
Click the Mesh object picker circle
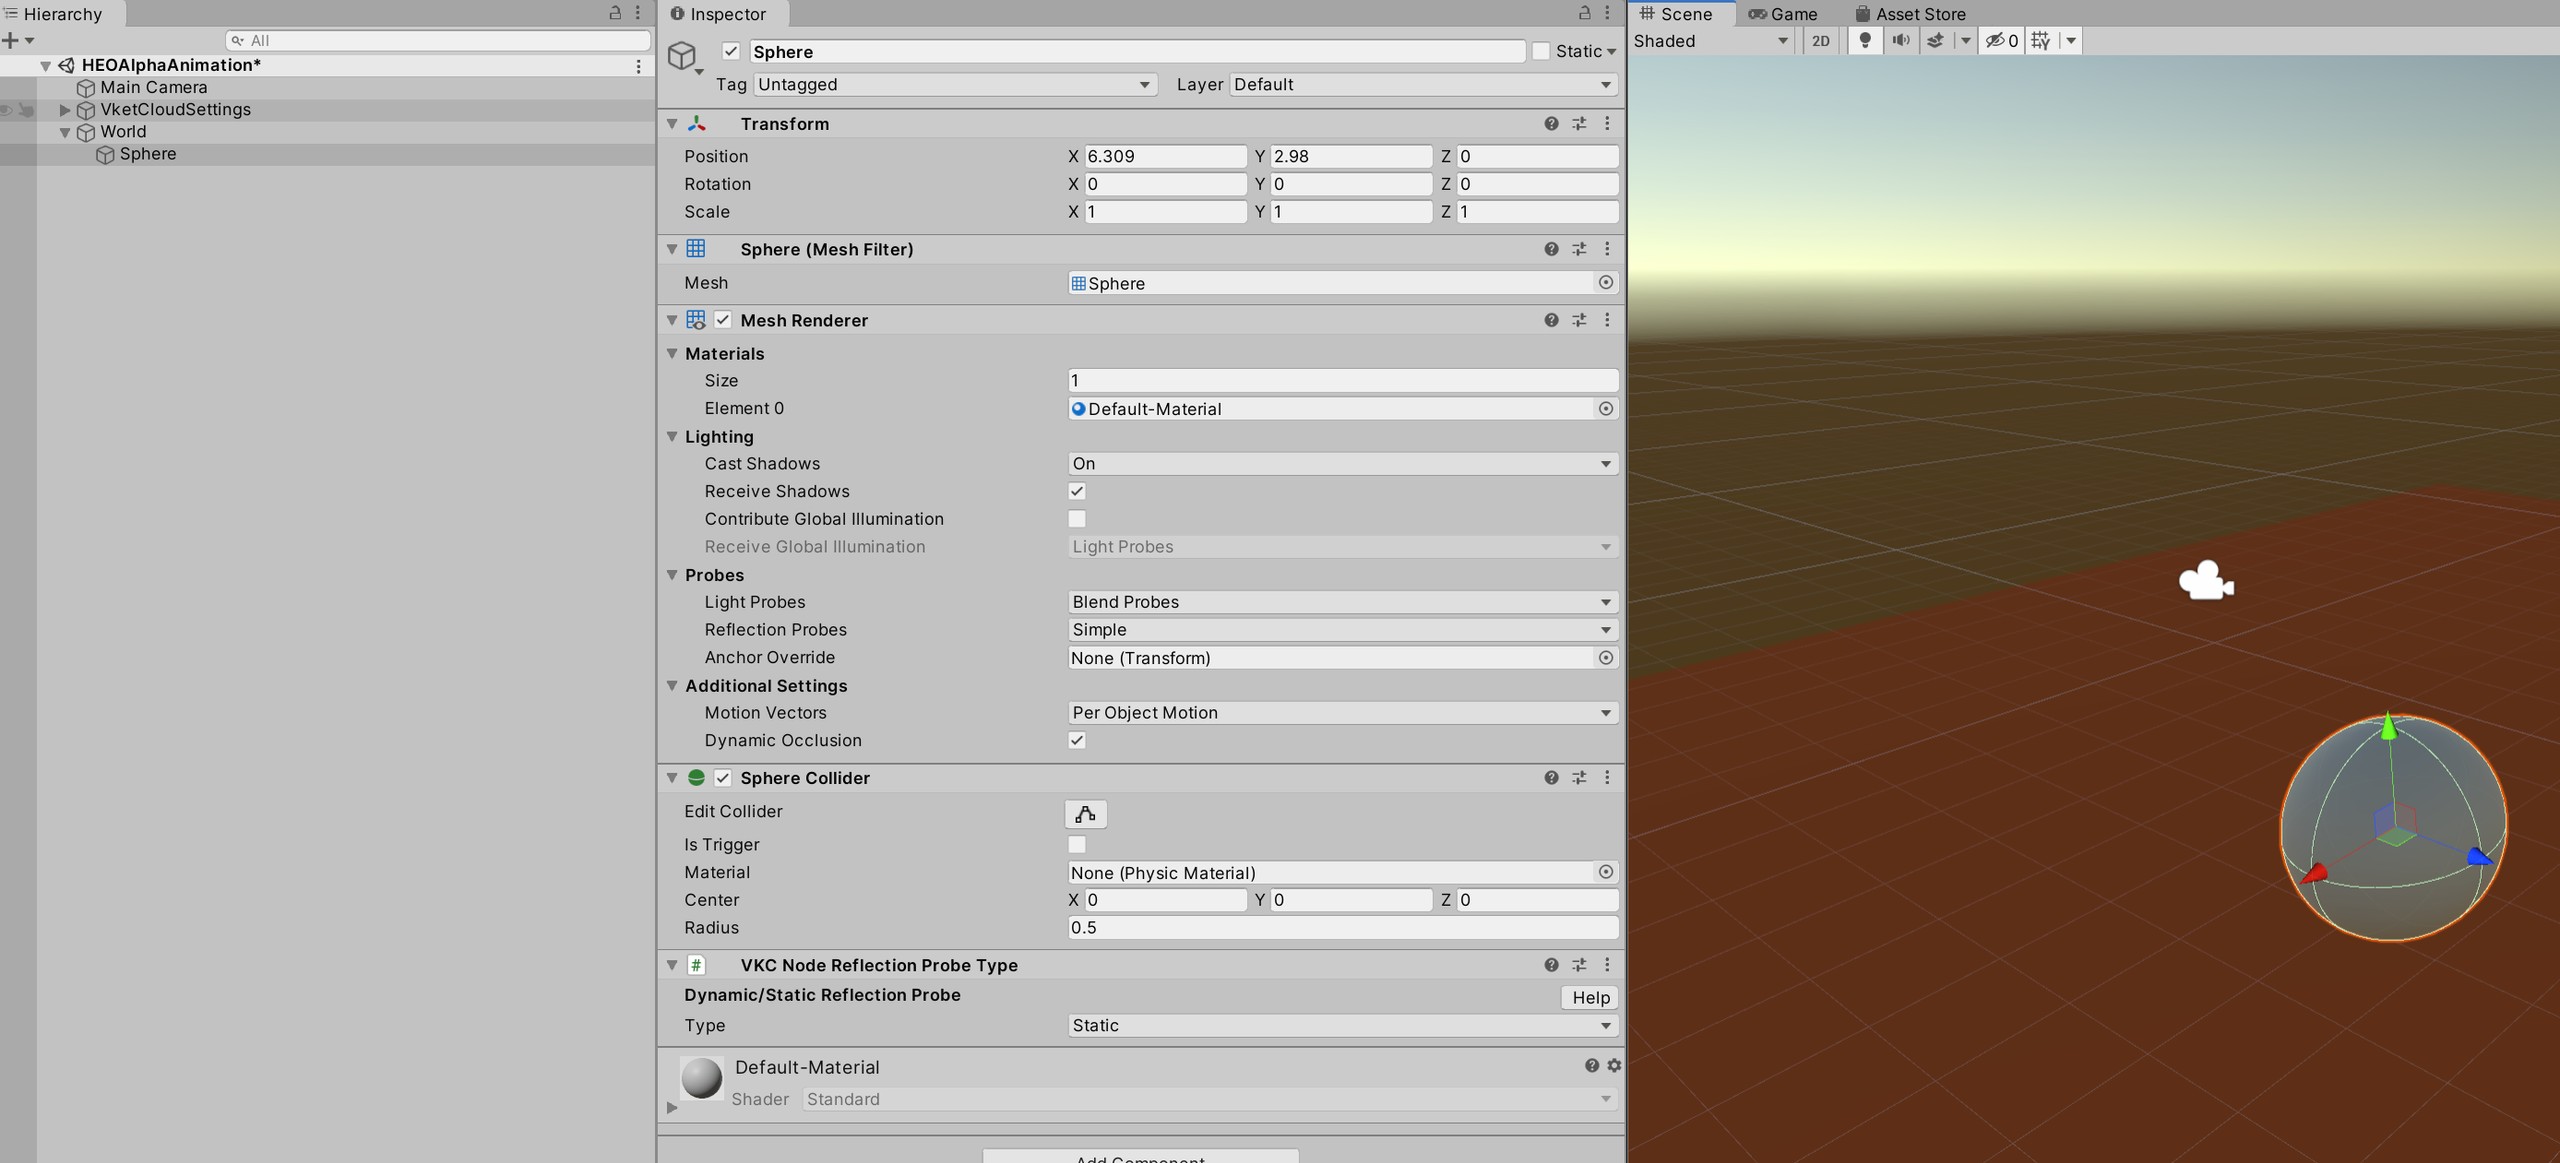tap(1605, 283)
